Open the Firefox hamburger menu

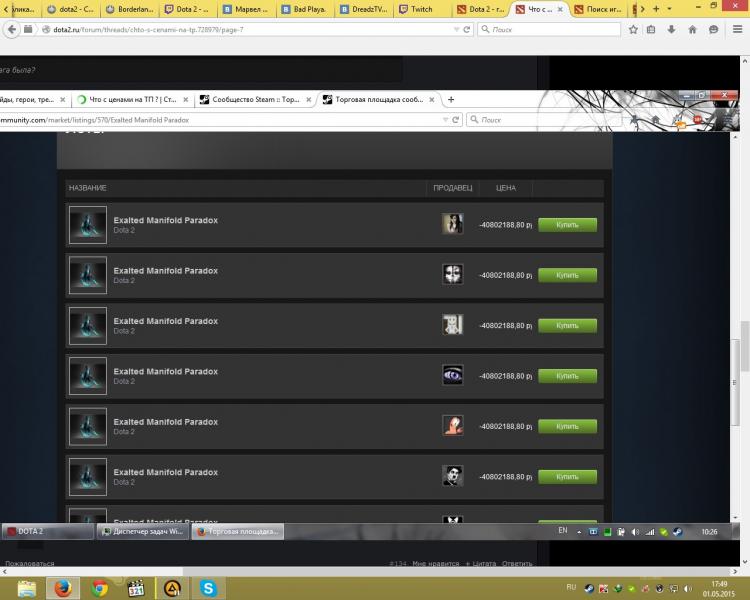(738, 29)
